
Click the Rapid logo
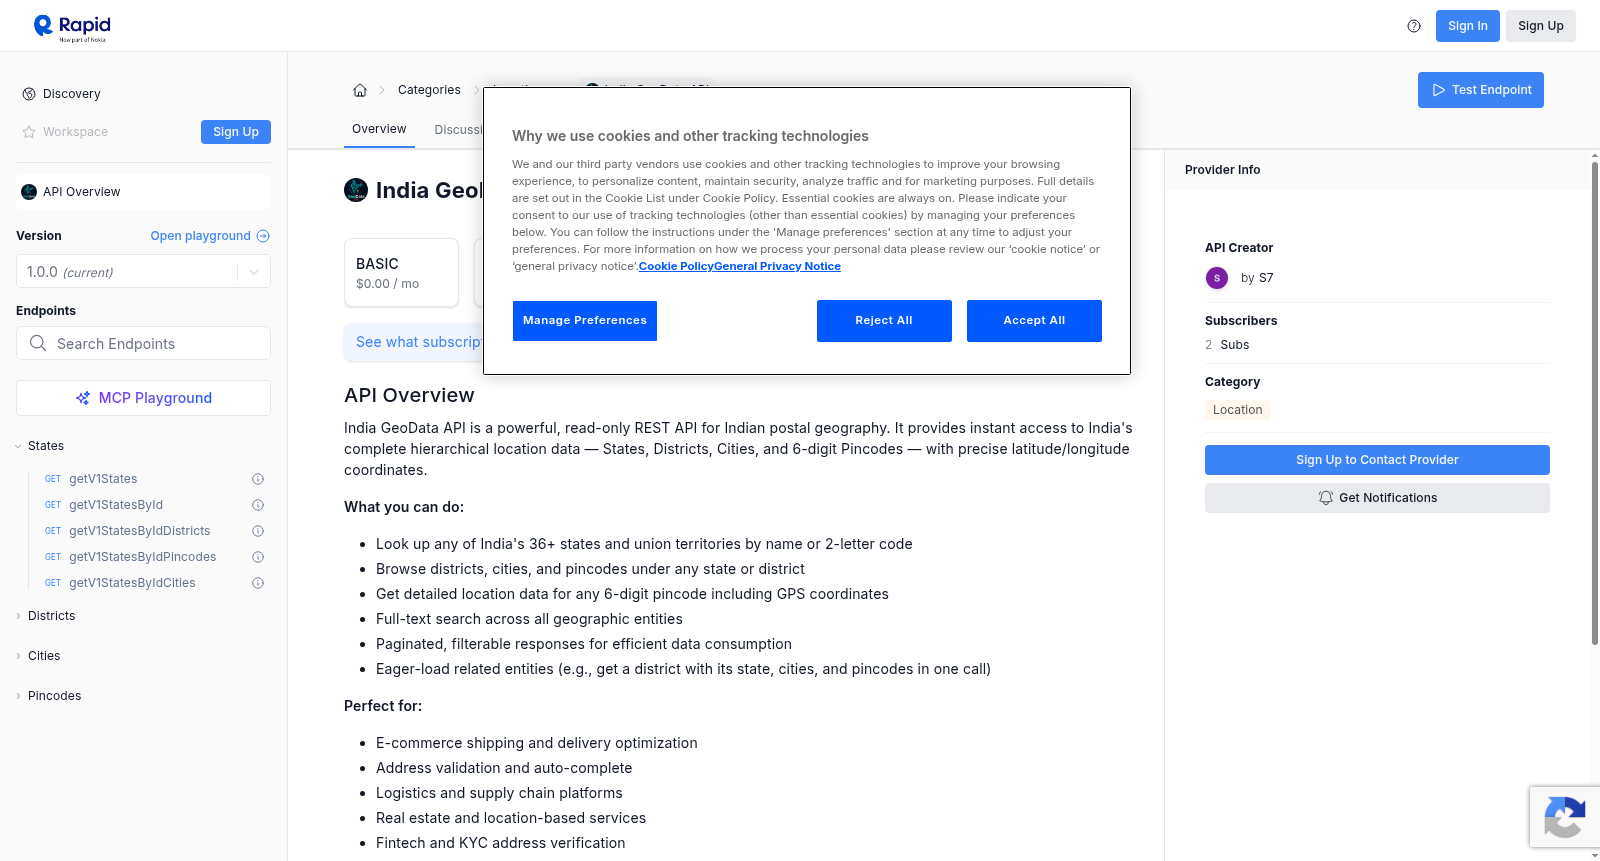[x=72, y=27]
